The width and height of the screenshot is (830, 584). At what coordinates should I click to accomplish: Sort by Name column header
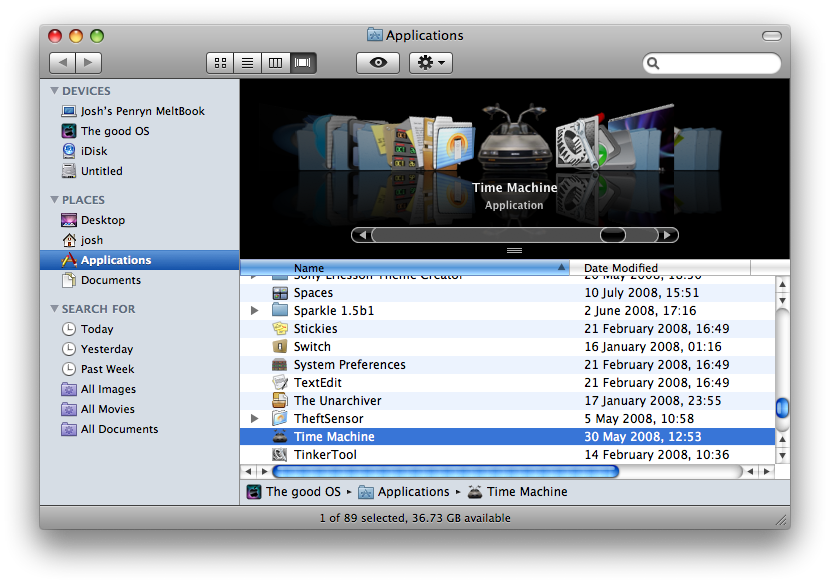[405, 268]
